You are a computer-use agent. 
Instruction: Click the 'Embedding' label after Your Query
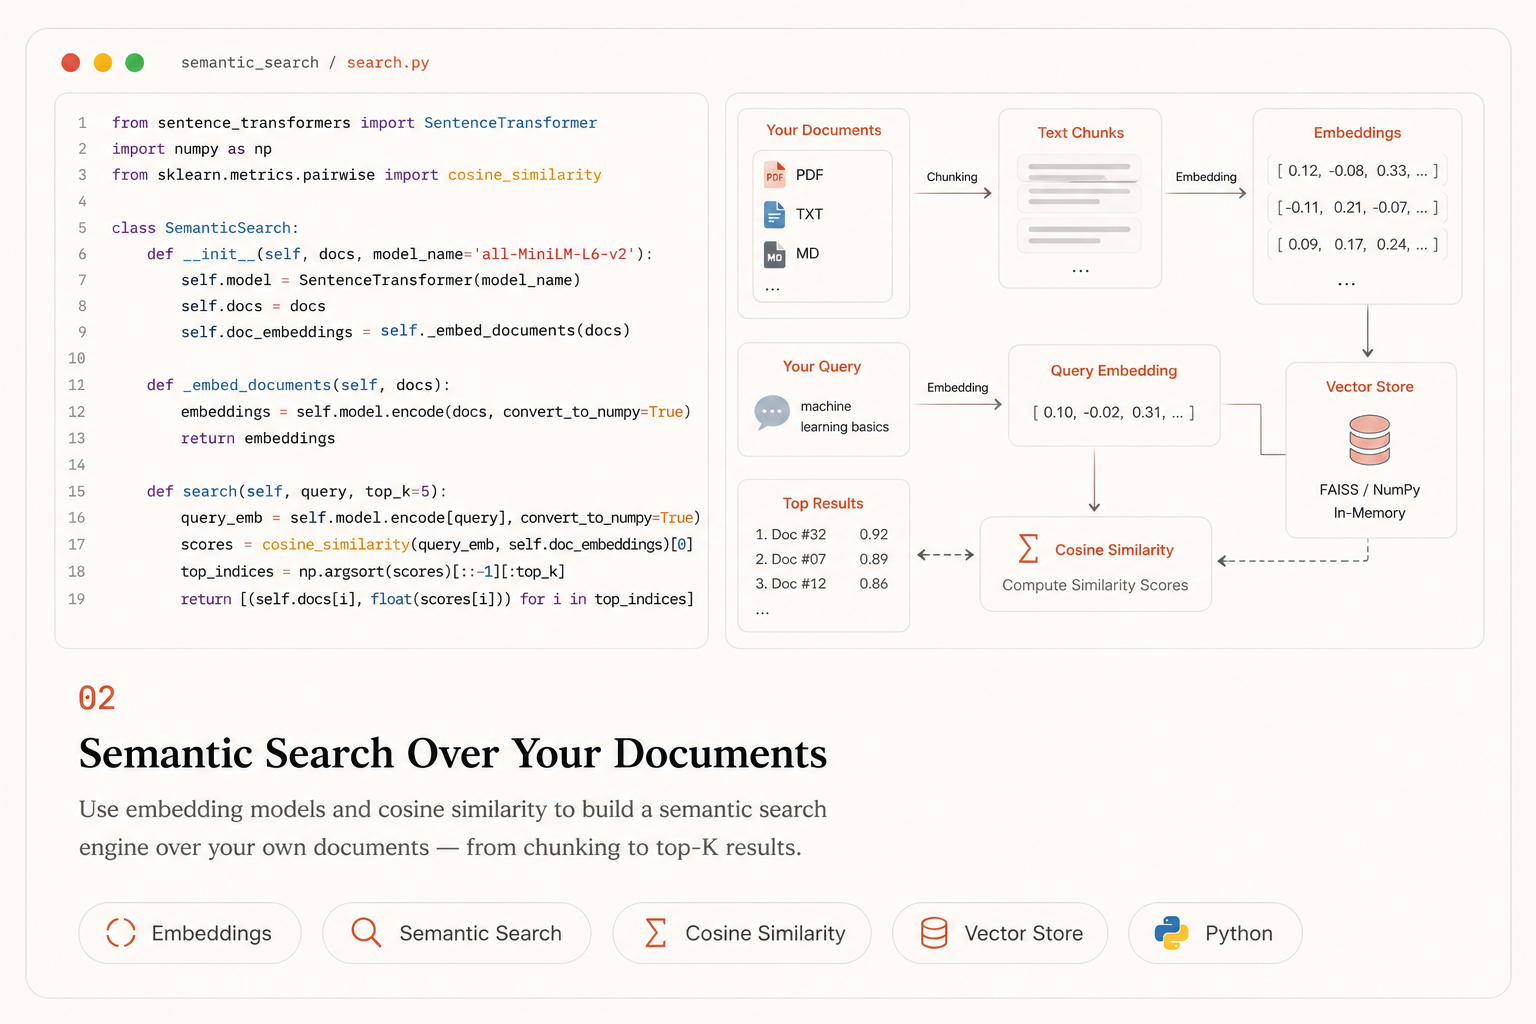click(957, 388)
